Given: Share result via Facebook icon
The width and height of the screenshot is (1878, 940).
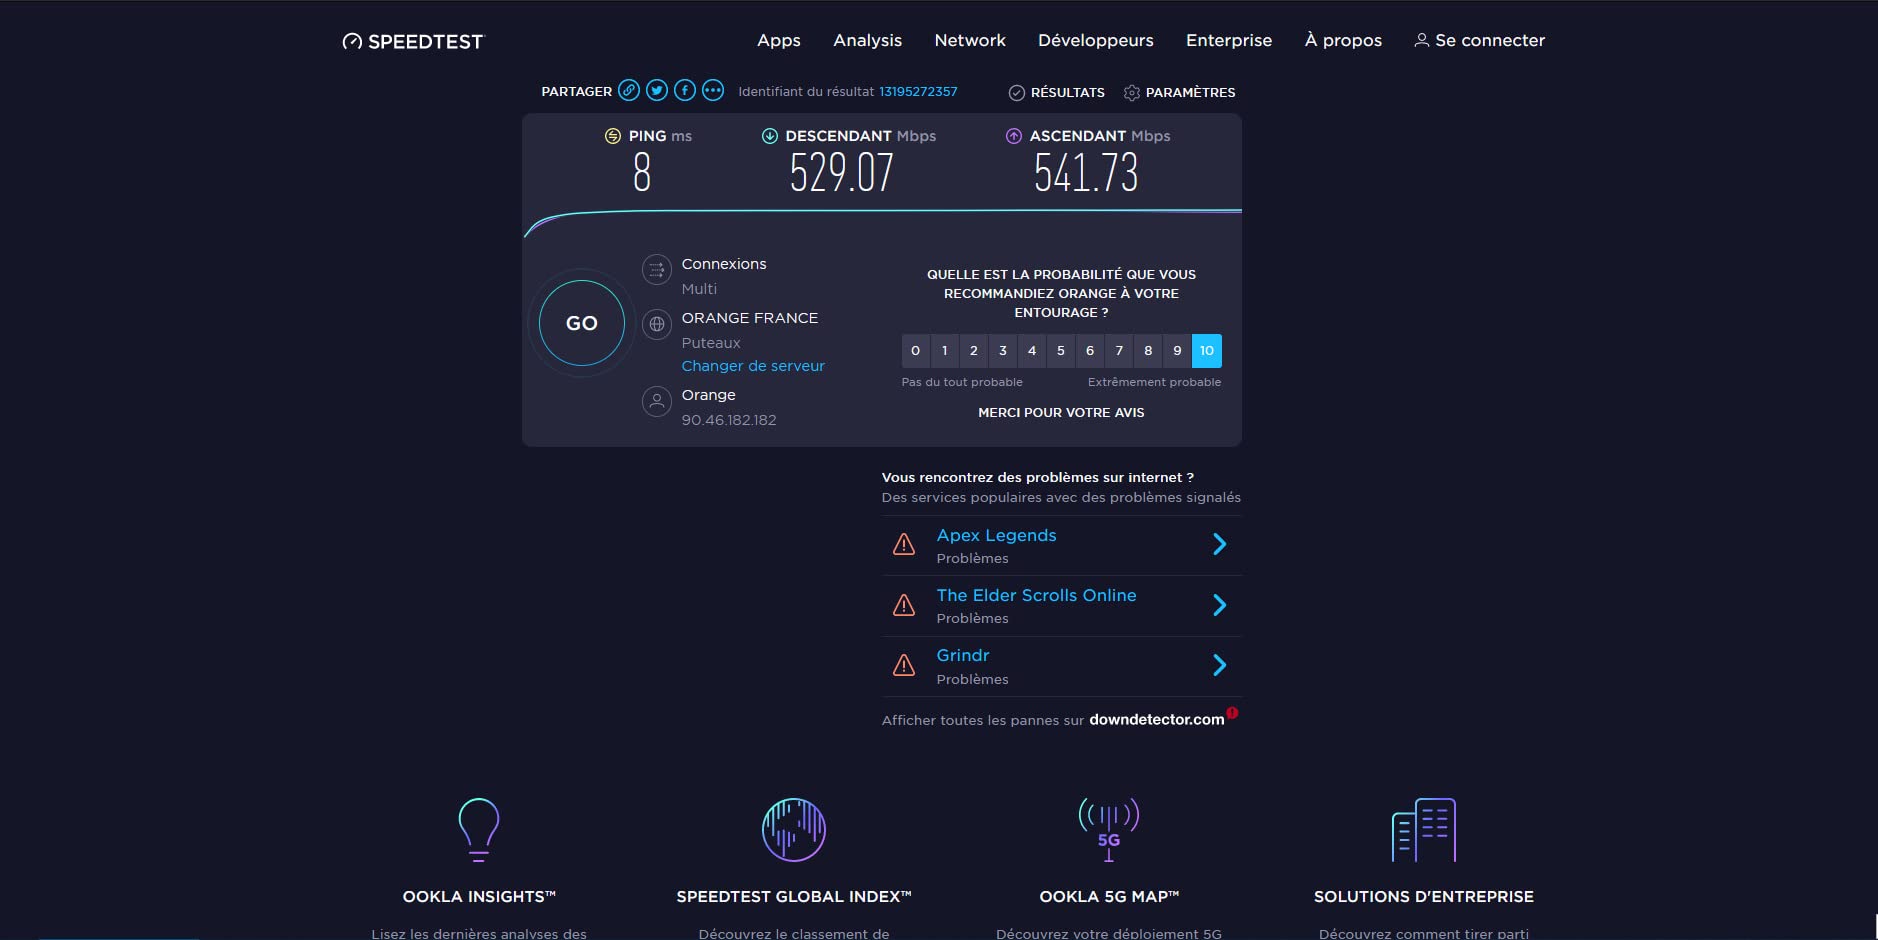Looking at the screenshot, I should [x=684, y=91].
